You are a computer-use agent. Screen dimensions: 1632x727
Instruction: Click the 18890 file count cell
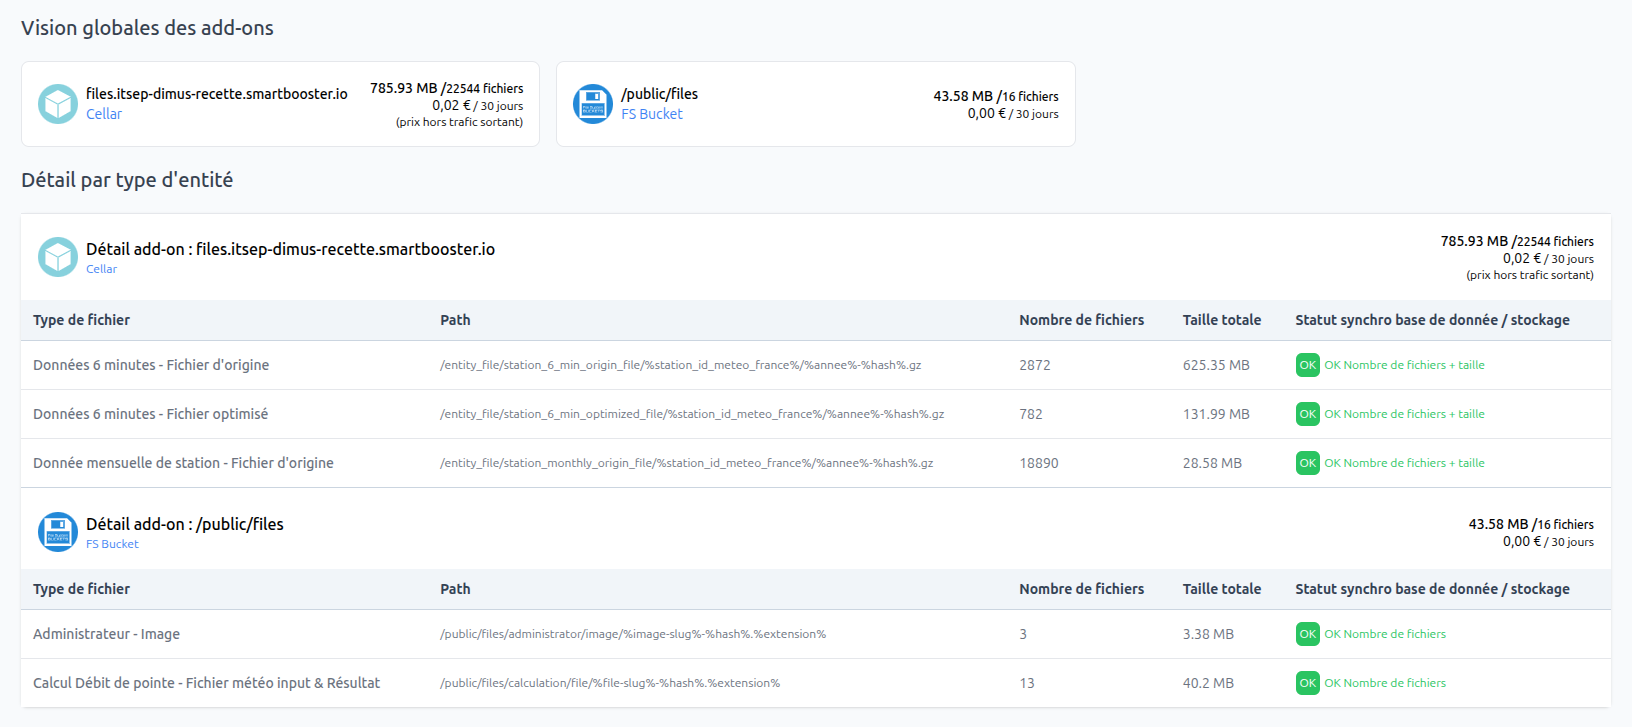tap(1039, 463)
